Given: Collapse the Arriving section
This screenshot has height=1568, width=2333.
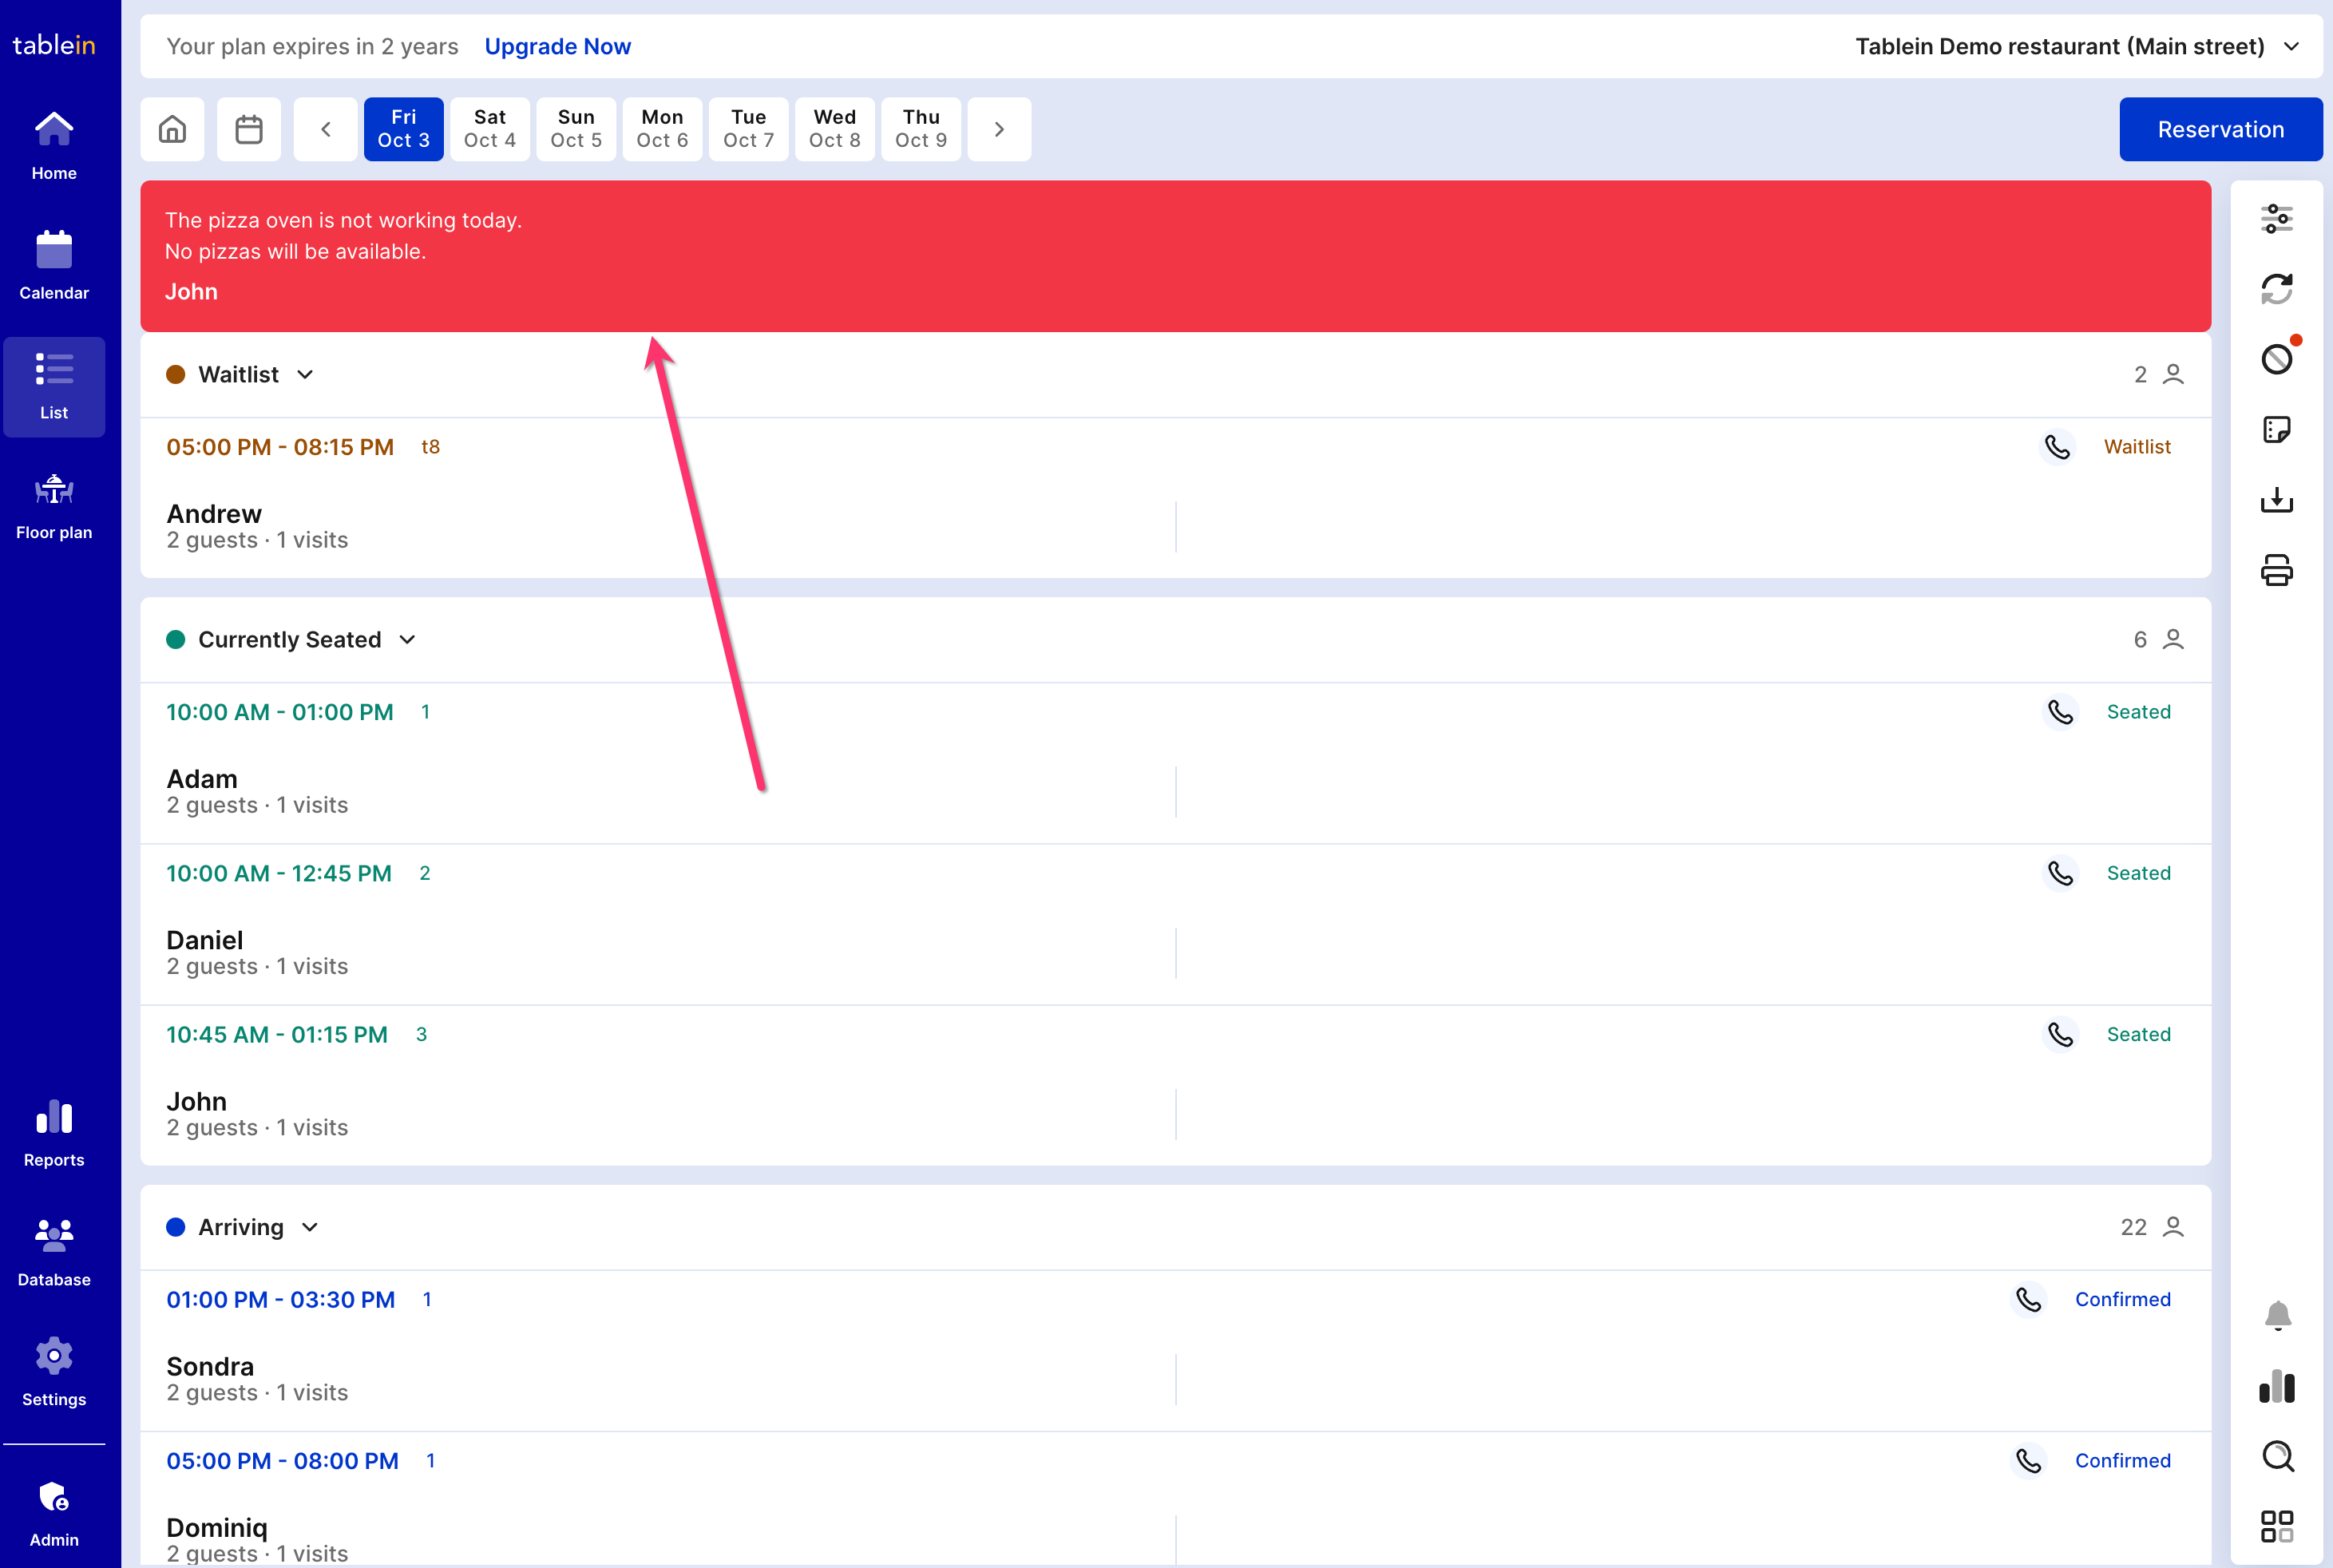Looking at the screenshot, I should [x=310, y=1227].
